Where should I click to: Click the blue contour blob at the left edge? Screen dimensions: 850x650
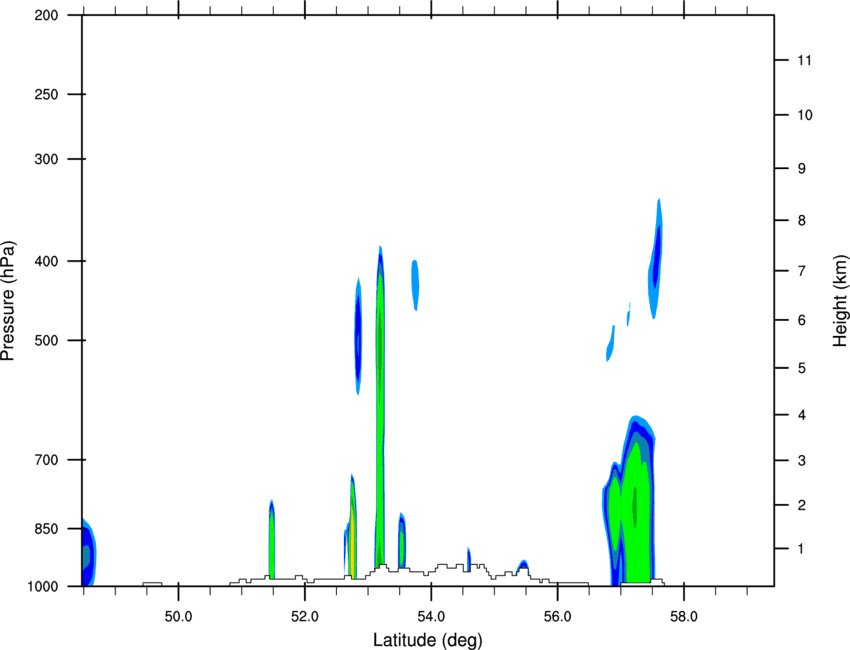click(88, 553)
